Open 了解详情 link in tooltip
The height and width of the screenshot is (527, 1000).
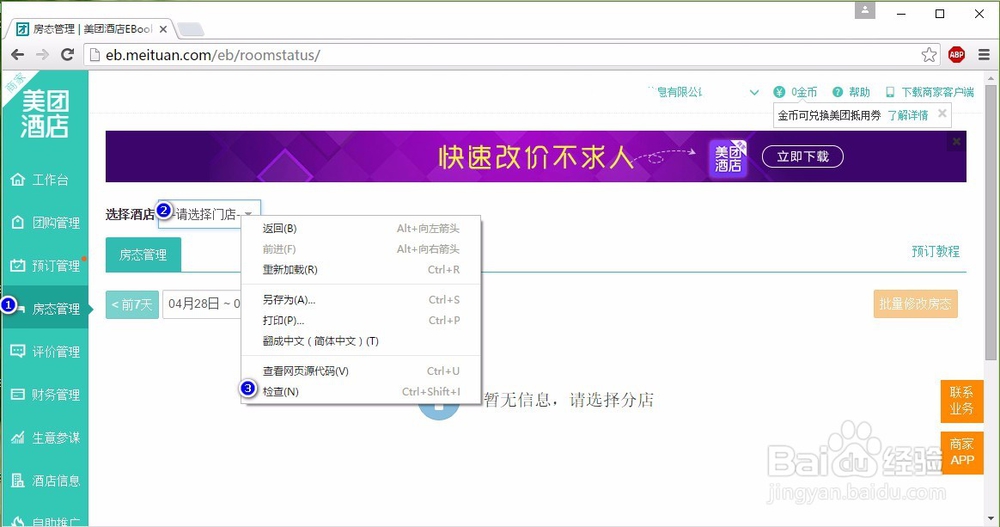pyautogui.click(x=908, y=115)
